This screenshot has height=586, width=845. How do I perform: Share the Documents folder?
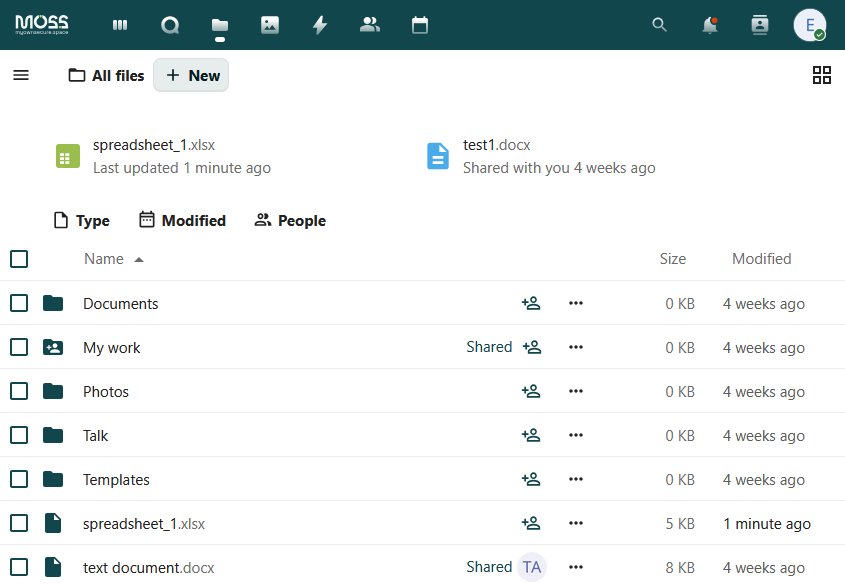pyautogui.click(x=531, y=303)
